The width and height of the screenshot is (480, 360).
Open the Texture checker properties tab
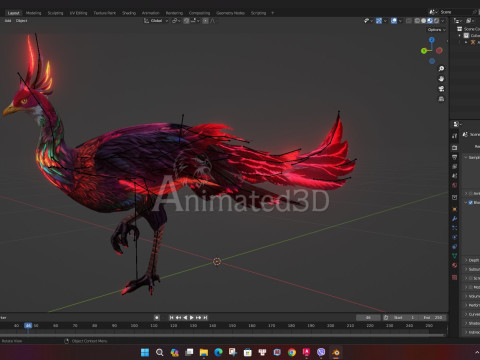pyautogui.click(x=455, y=277)
